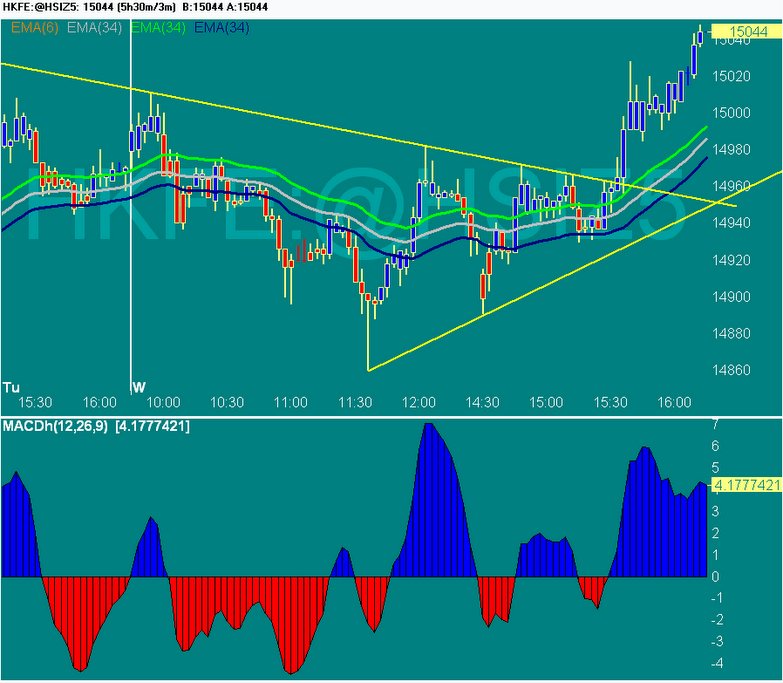Click the dark blue EMA(34) legend label
Viewport: 783px width, 683px height.
pyautogui.click(x=221, y=27)
